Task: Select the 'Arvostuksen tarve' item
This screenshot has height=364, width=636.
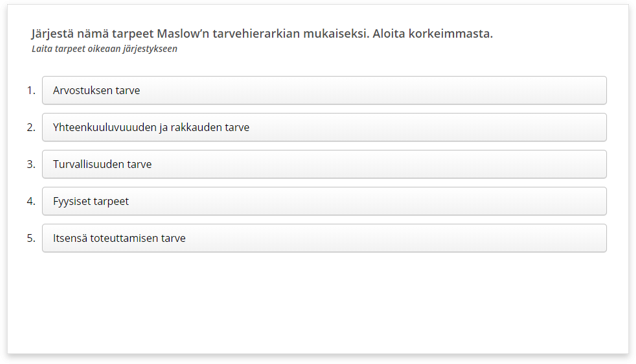Action: tap(324, 90)
